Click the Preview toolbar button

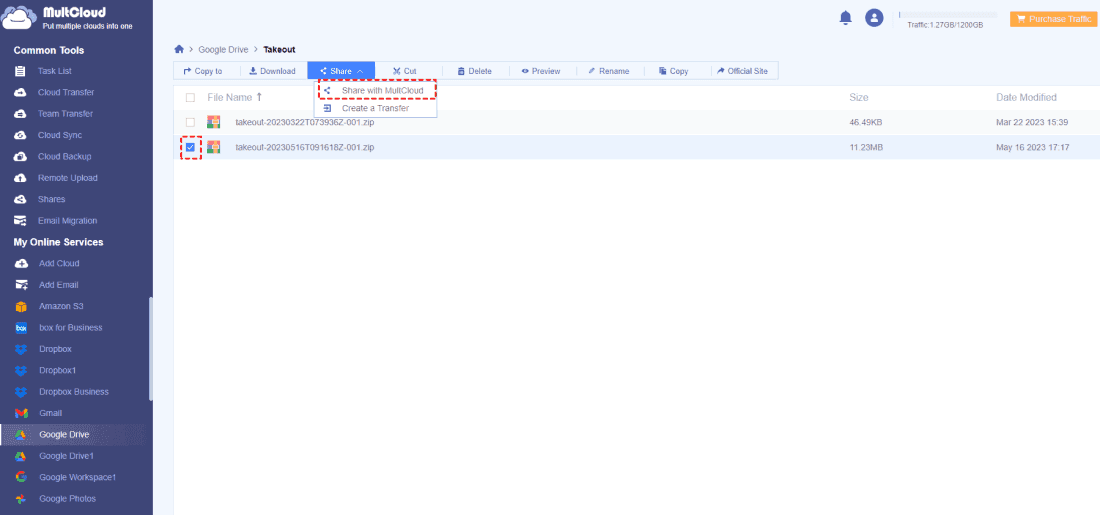(540, 71)
